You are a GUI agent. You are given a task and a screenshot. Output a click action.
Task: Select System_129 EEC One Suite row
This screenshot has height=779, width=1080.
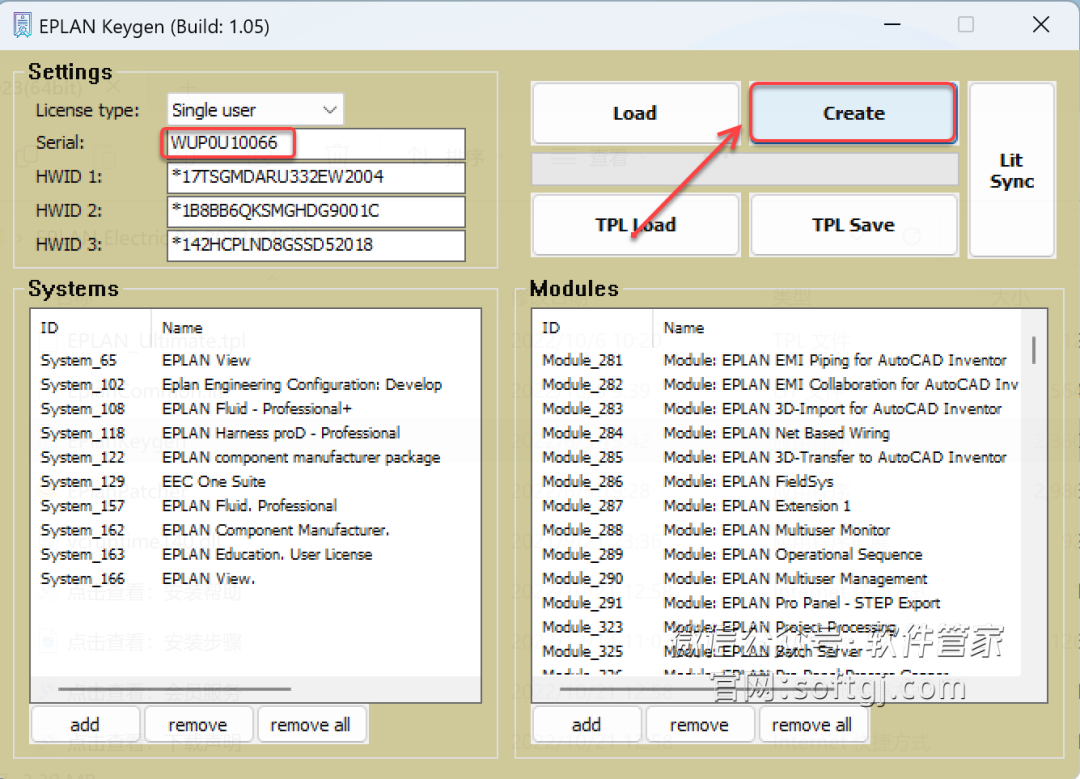255,481
